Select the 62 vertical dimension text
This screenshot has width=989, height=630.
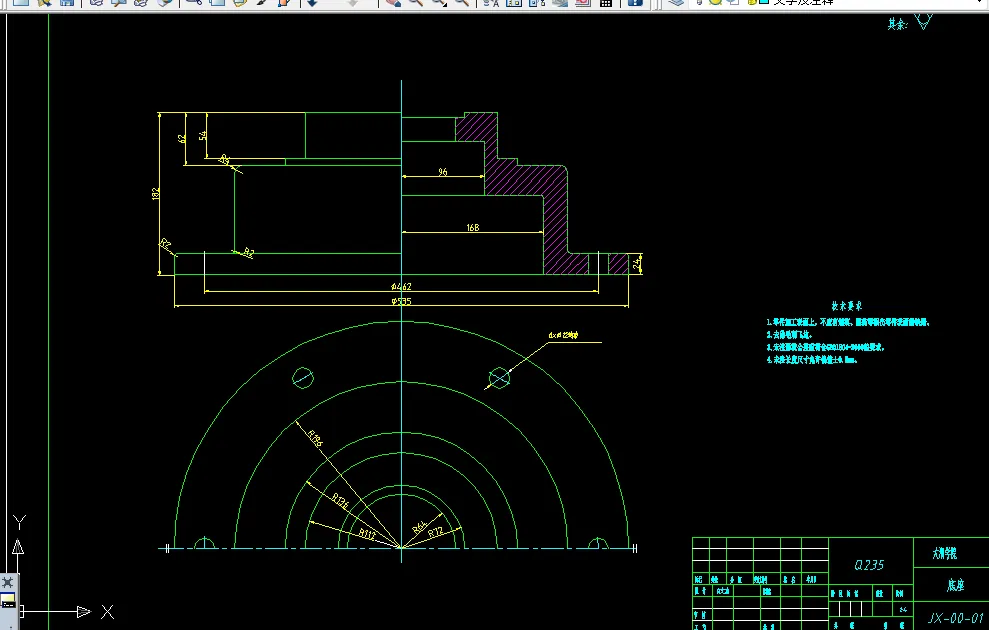coord(182,139)
